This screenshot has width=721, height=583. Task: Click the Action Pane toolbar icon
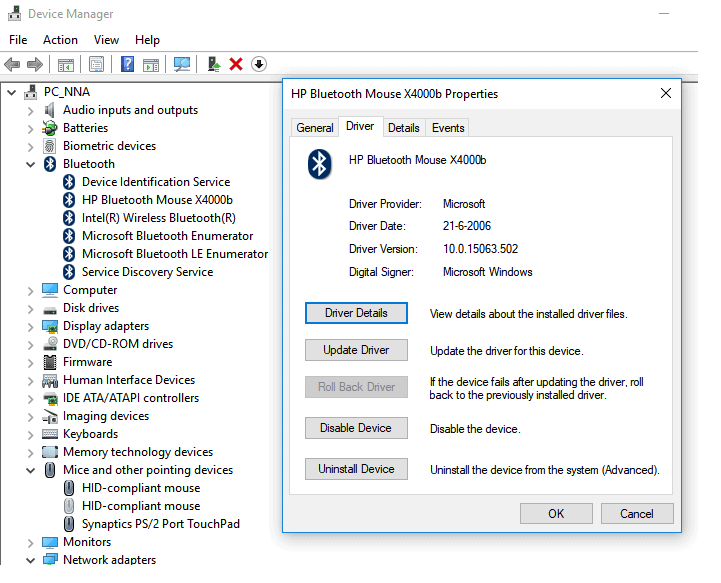click(x=151, y=64)
